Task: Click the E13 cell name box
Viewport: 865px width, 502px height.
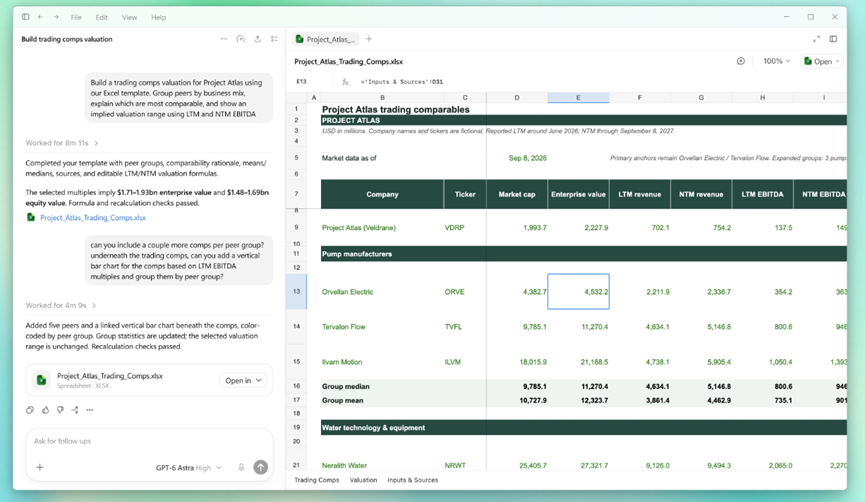Action: pos(302,82)
